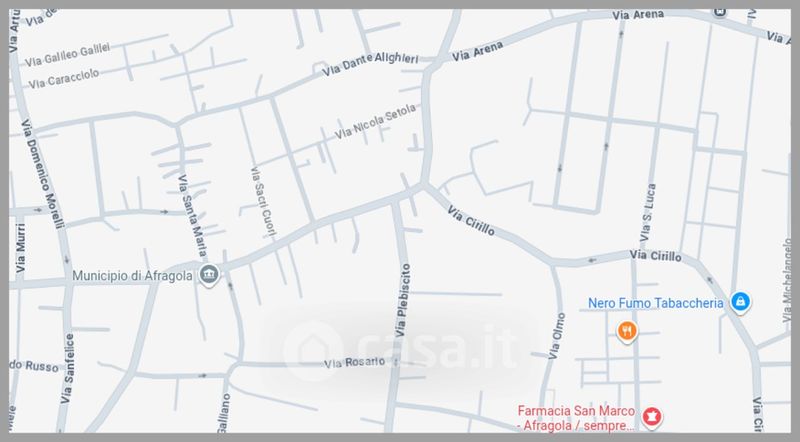Click the Via Galileo Galilei street label
The image size is (800, 442).
pos(67,55)
